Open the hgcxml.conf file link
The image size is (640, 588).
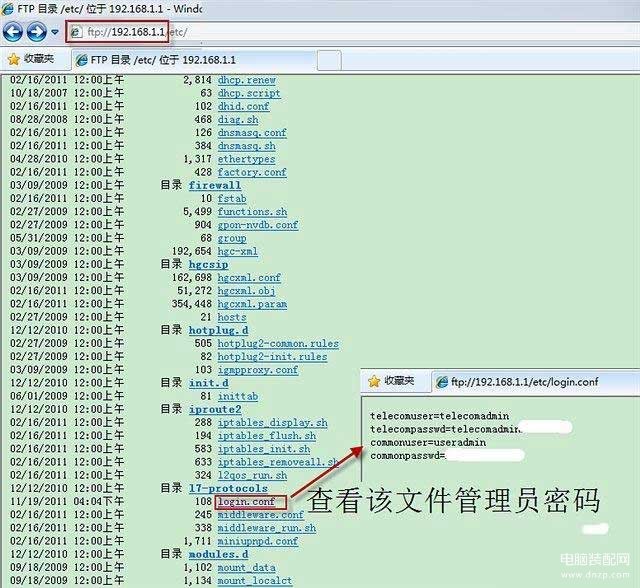pyautogui.click(x=249, y=277)
